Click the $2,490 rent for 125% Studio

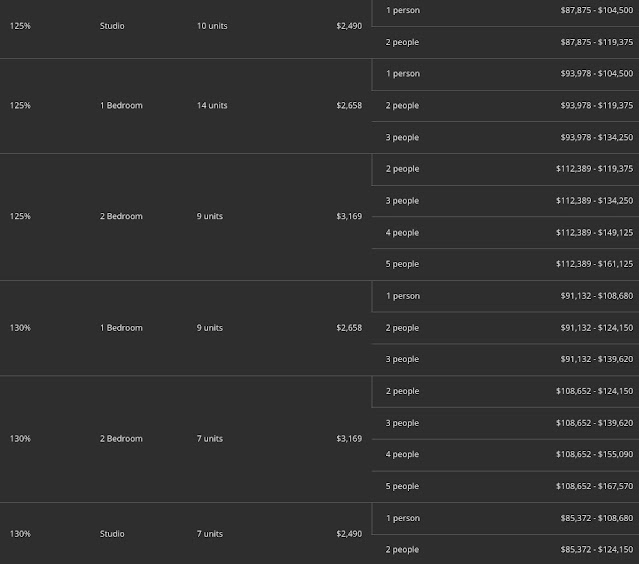pyautogui.click(x=349, y=26)
